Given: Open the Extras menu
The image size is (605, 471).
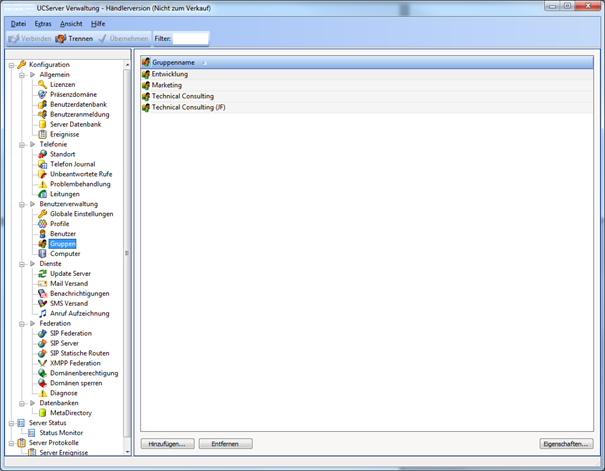Looking at the screenshot, I should coord(43,24).
